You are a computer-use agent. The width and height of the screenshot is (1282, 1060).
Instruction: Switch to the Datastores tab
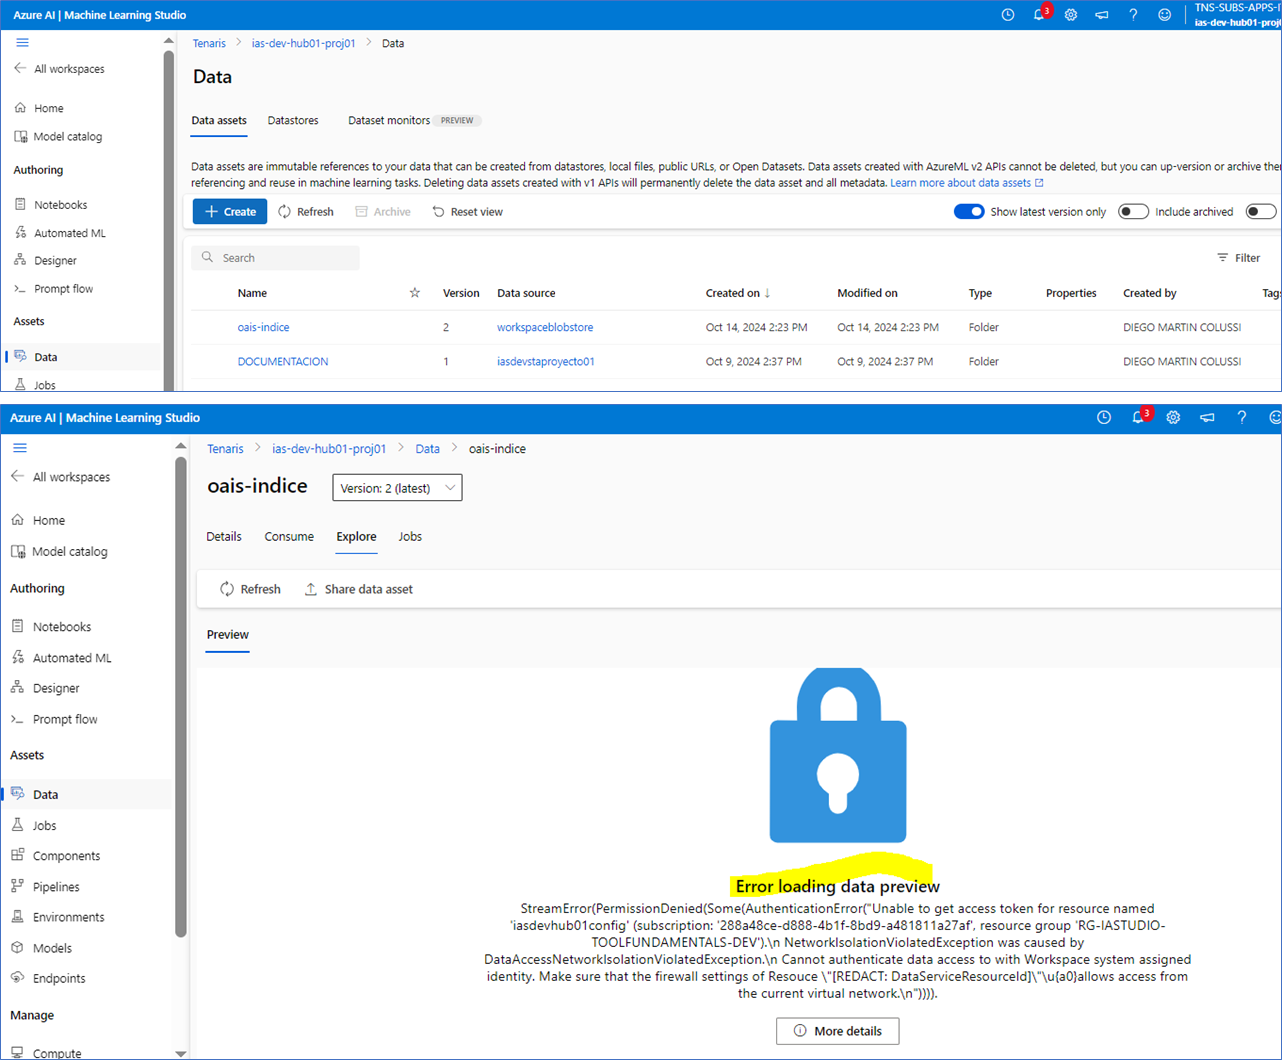(x=293, y=120)
